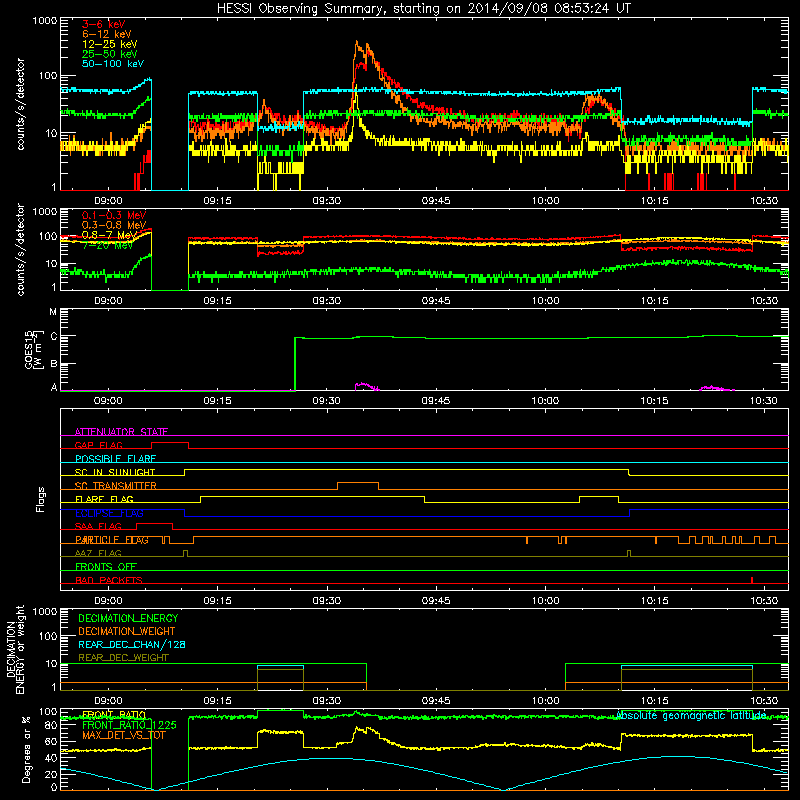Select the GAP_FLAG label
The height and width of the screenshot is (800, 800).
pyautogui.click(x=98, y=445)
